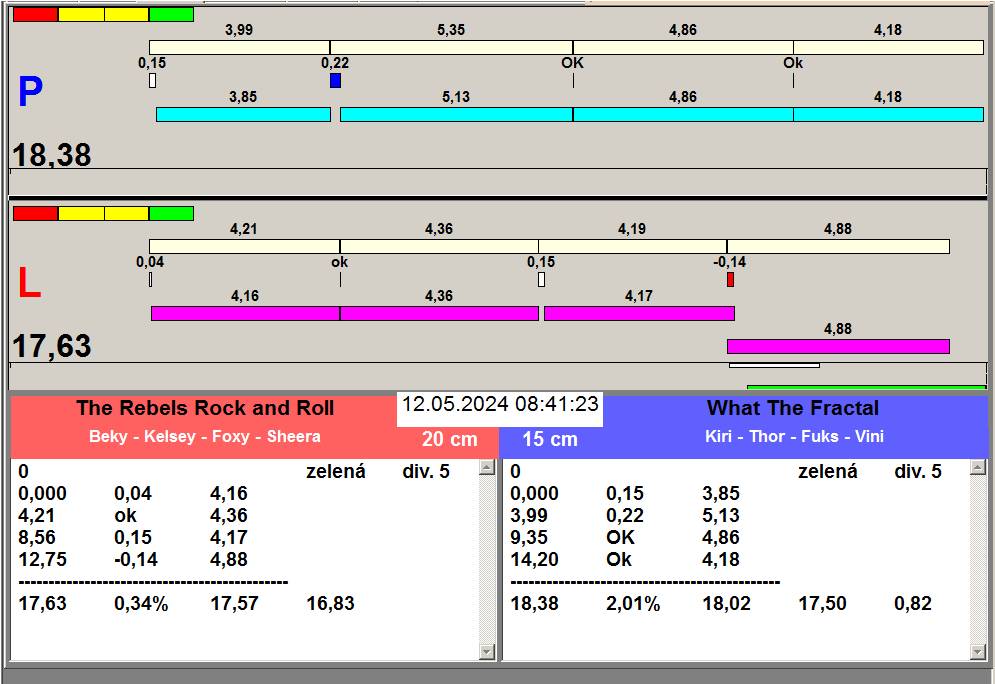Select What The Fractal team header
This screenshot has width=995, height=684.
pyautogui.click(x=792, y=408)
